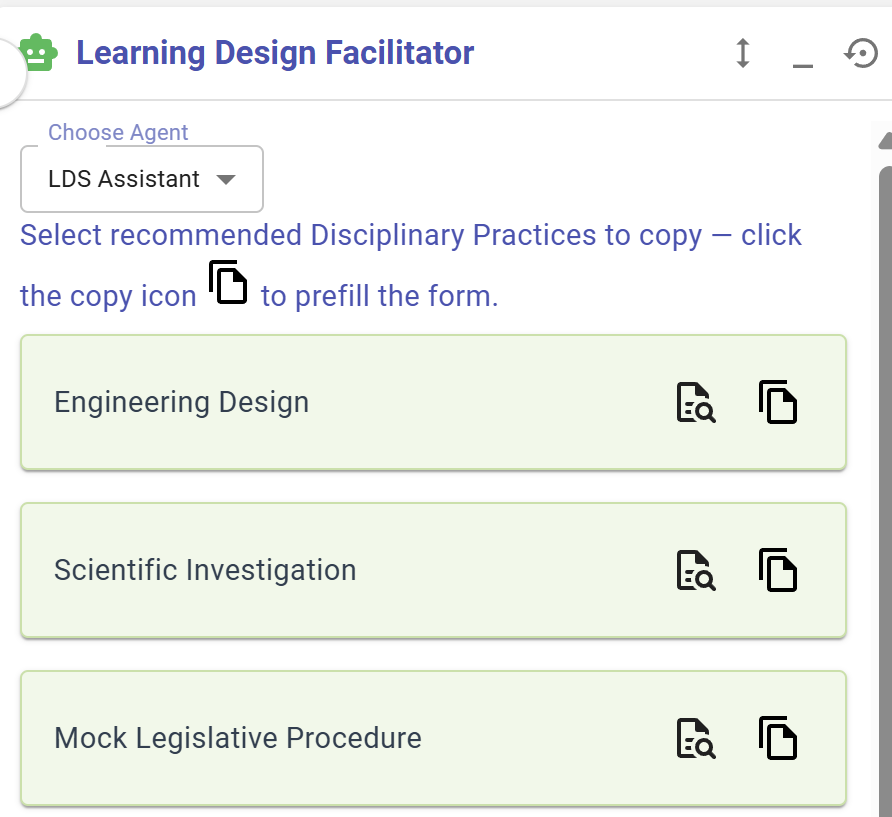
Task: Click the LDS Assistant dropdown arrow
Action: point(226,180)
